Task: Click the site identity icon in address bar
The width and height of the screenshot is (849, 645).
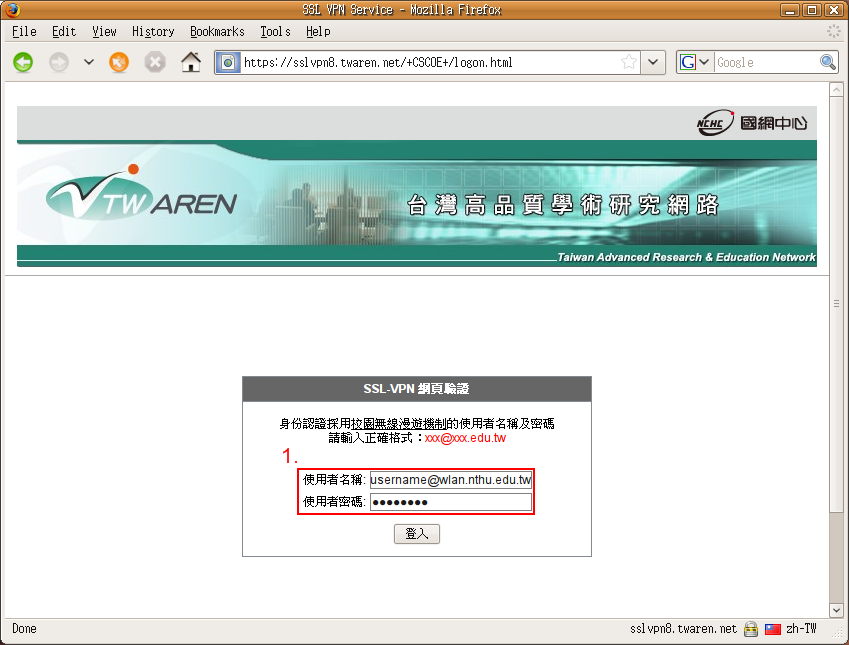Action: pyautogui.click(x=228, y=62)
